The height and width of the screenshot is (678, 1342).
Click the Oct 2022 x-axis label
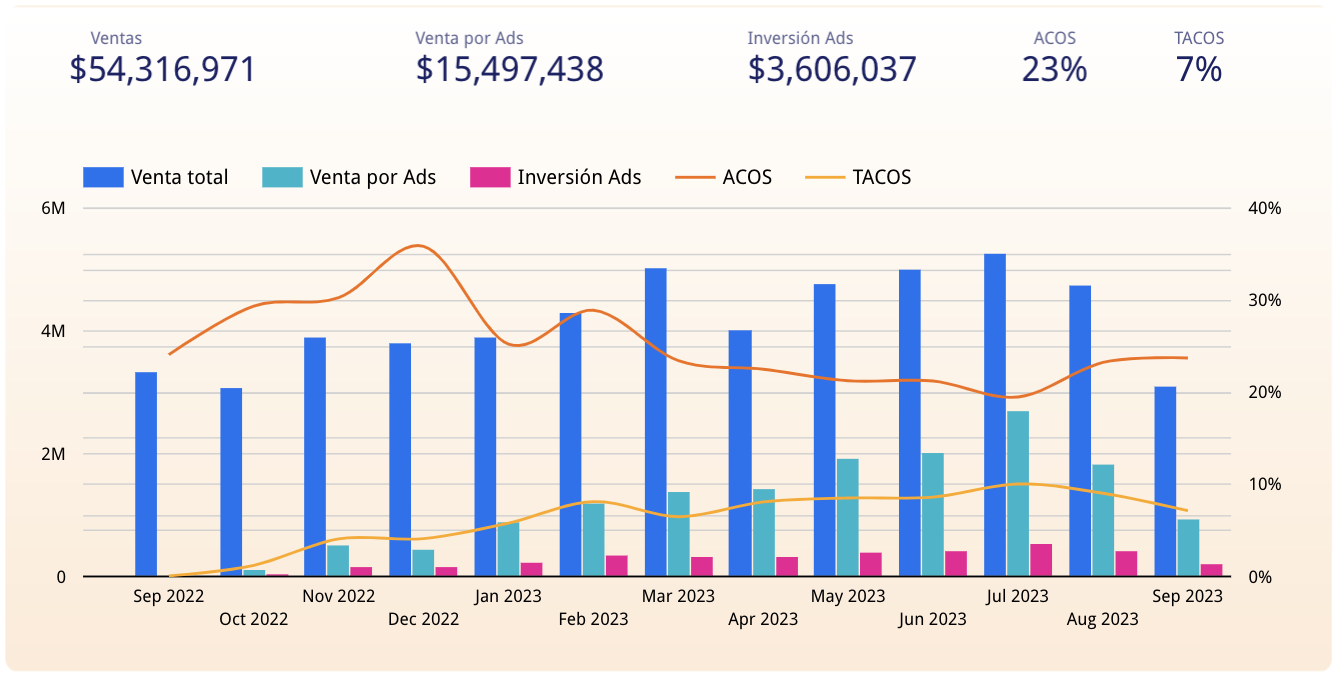[x=253, y=619]
